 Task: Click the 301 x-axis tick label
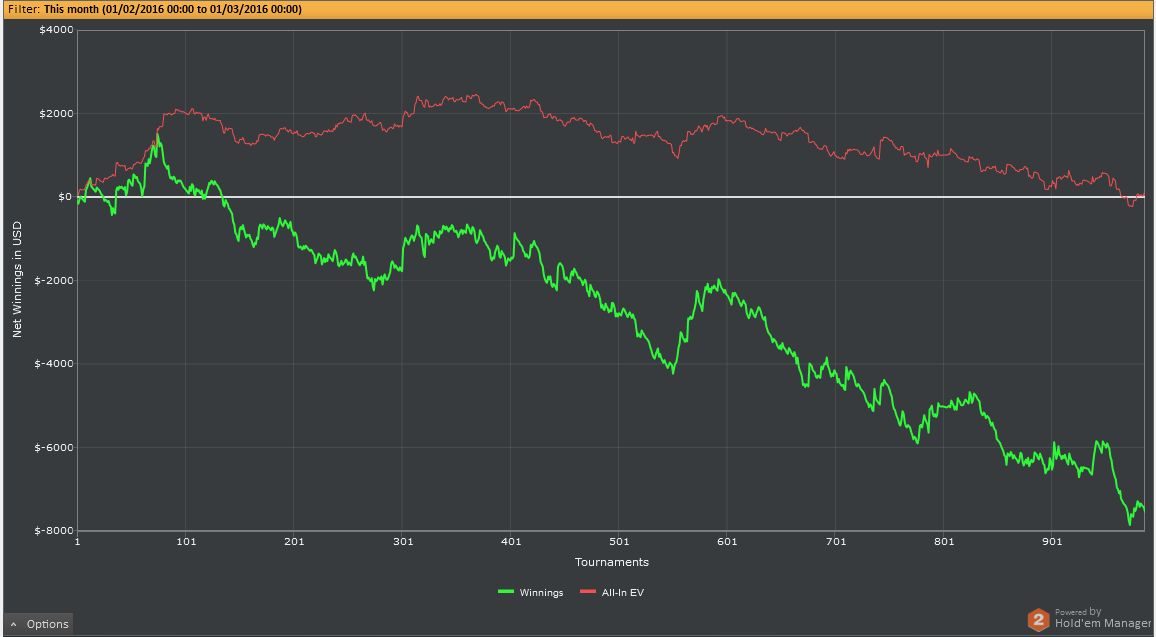[x=402, y=542]
